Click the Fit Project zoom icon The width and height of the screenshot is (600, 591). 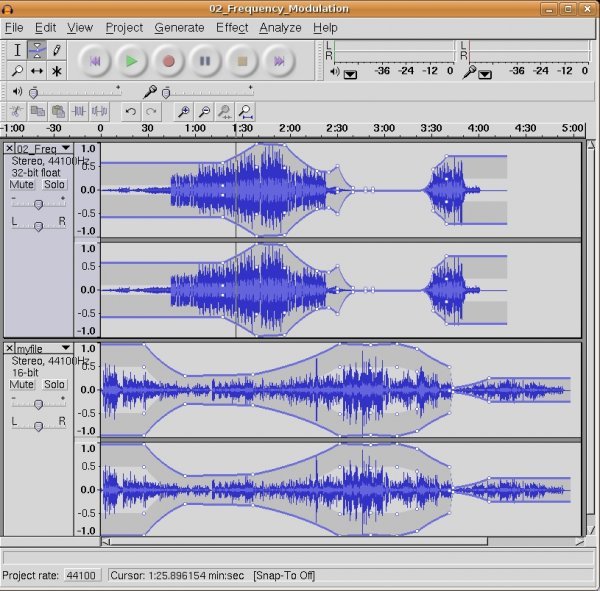[x=246, y=112]
